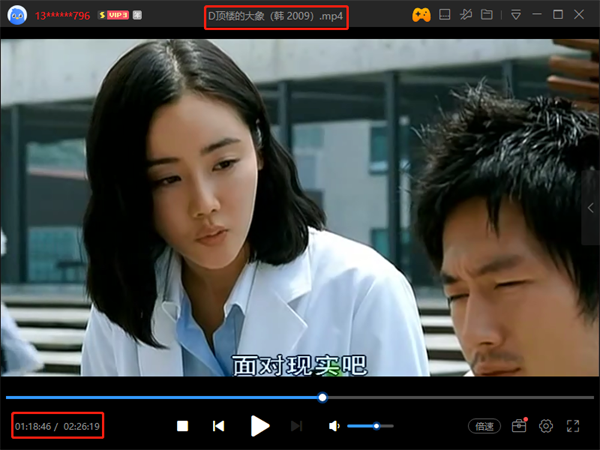This screenshot has height=450, width=600.
Task: Click the seek bar progress handle
Action: tap(322, 397)
